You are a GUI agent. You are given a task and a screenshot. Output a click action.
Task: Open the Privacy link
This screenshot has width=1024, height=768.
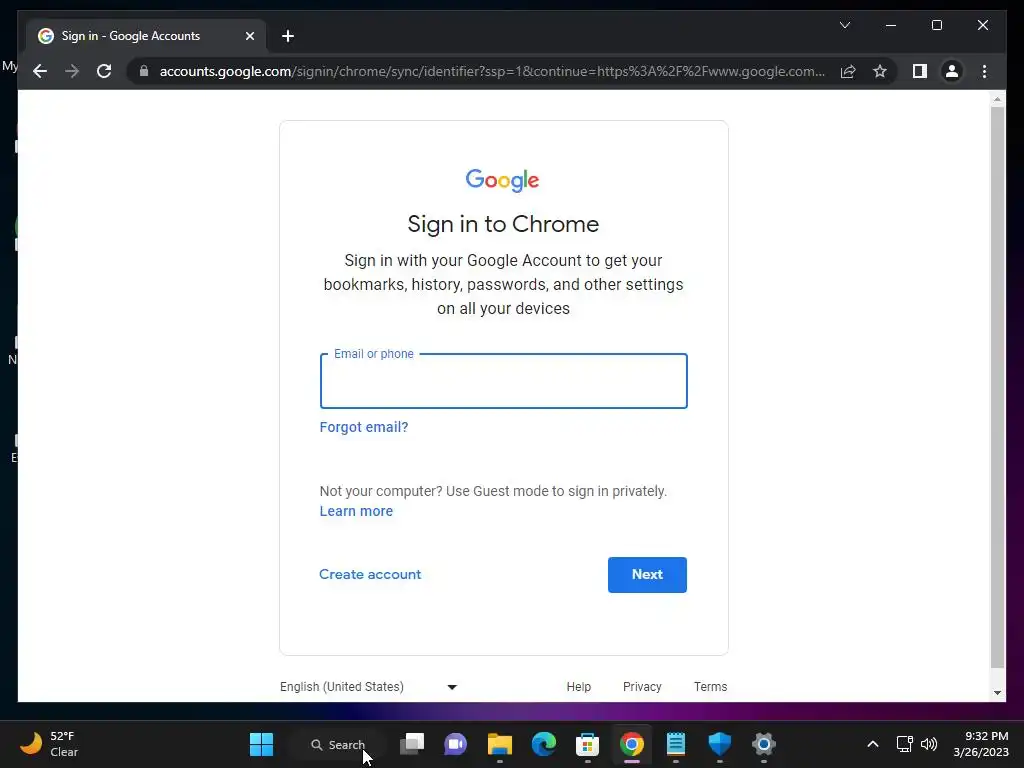pos(642,687)
